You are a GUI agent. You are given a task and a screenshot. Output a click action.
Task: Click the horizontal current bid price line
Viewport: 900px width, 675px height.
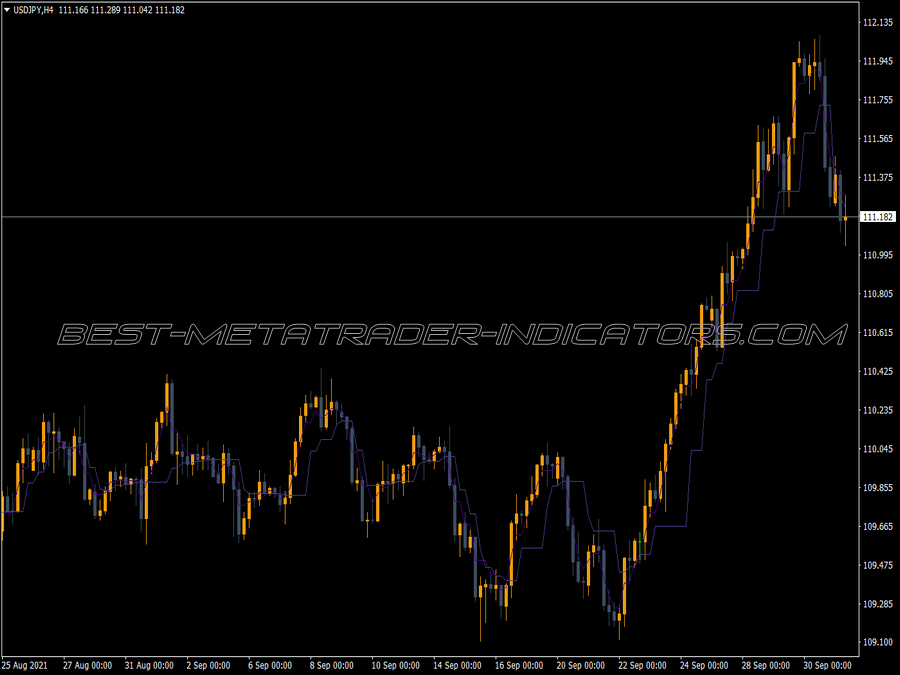(x=430, y=217)
